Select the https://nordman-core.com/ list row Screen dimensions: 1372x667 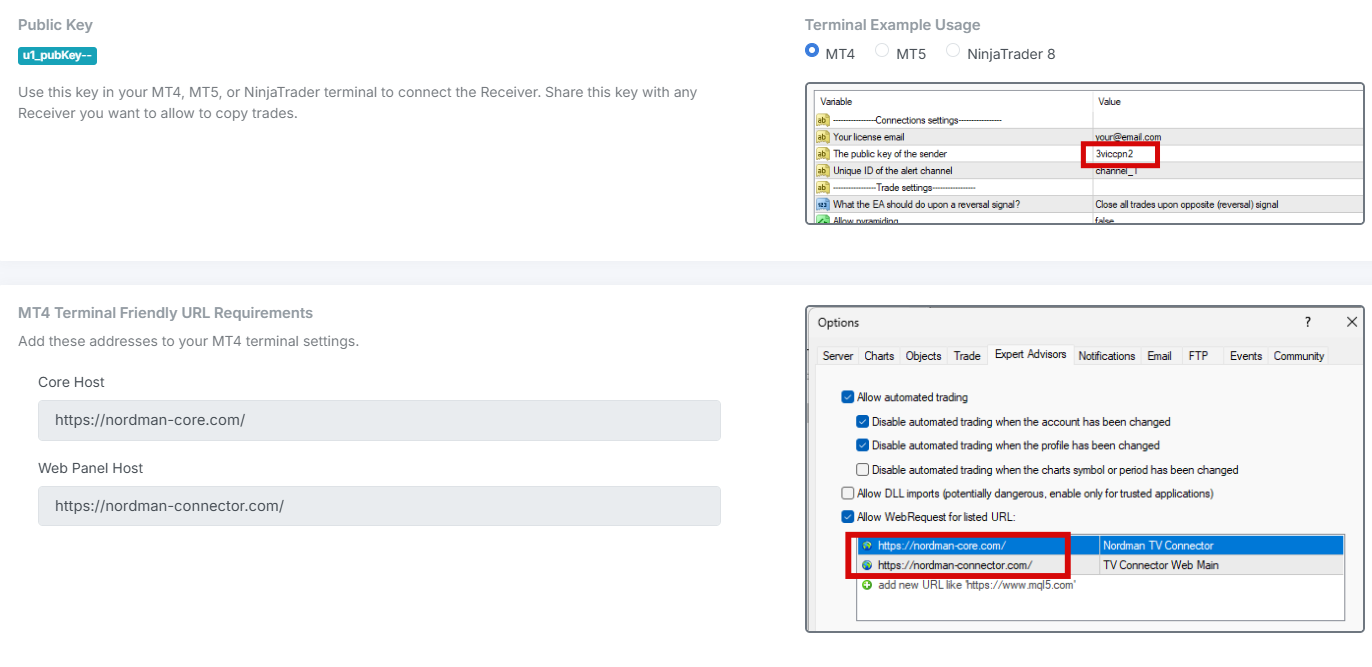click(1100, 546)
